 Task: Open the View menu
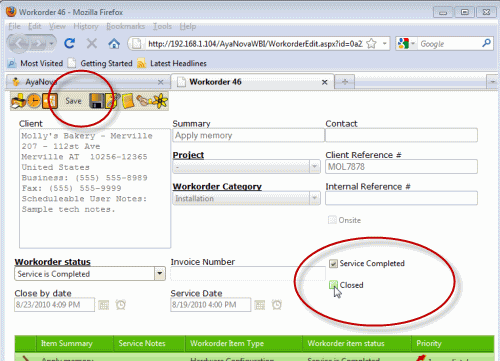pyautogui.click(x=57, y=26)
